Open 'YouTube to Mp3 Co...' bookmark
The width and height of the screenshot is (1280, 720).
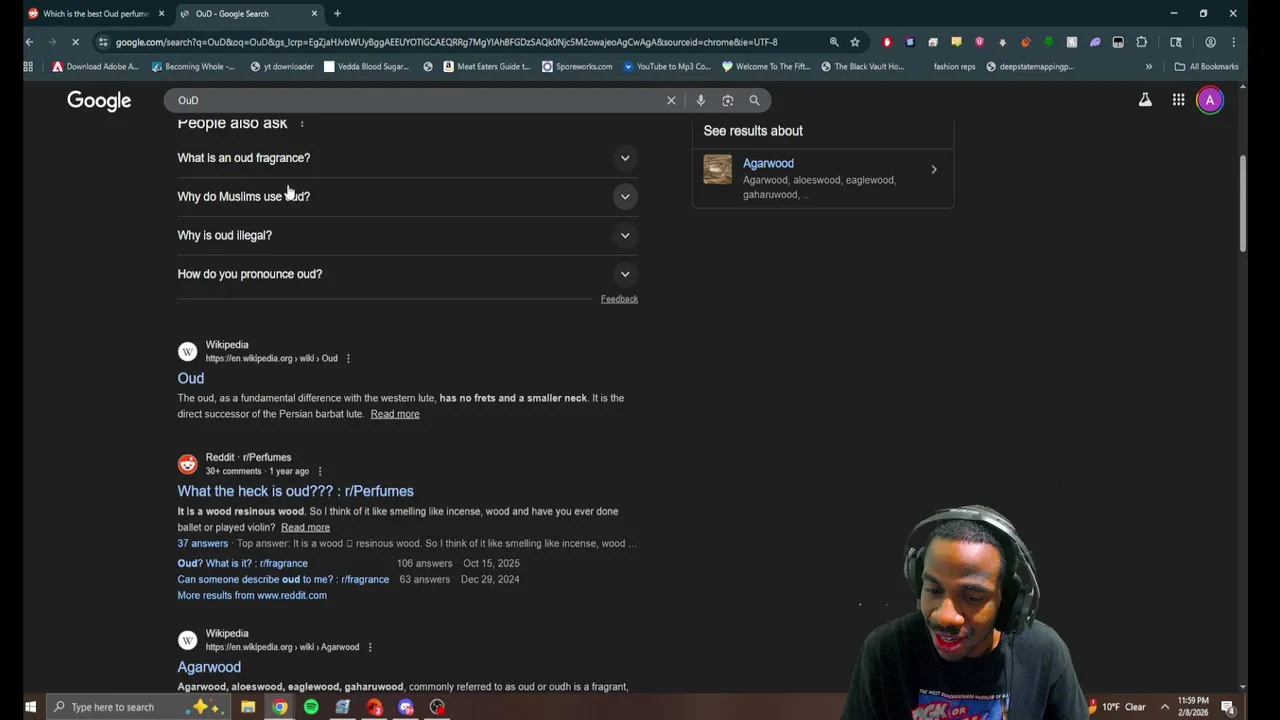point(666,67)
